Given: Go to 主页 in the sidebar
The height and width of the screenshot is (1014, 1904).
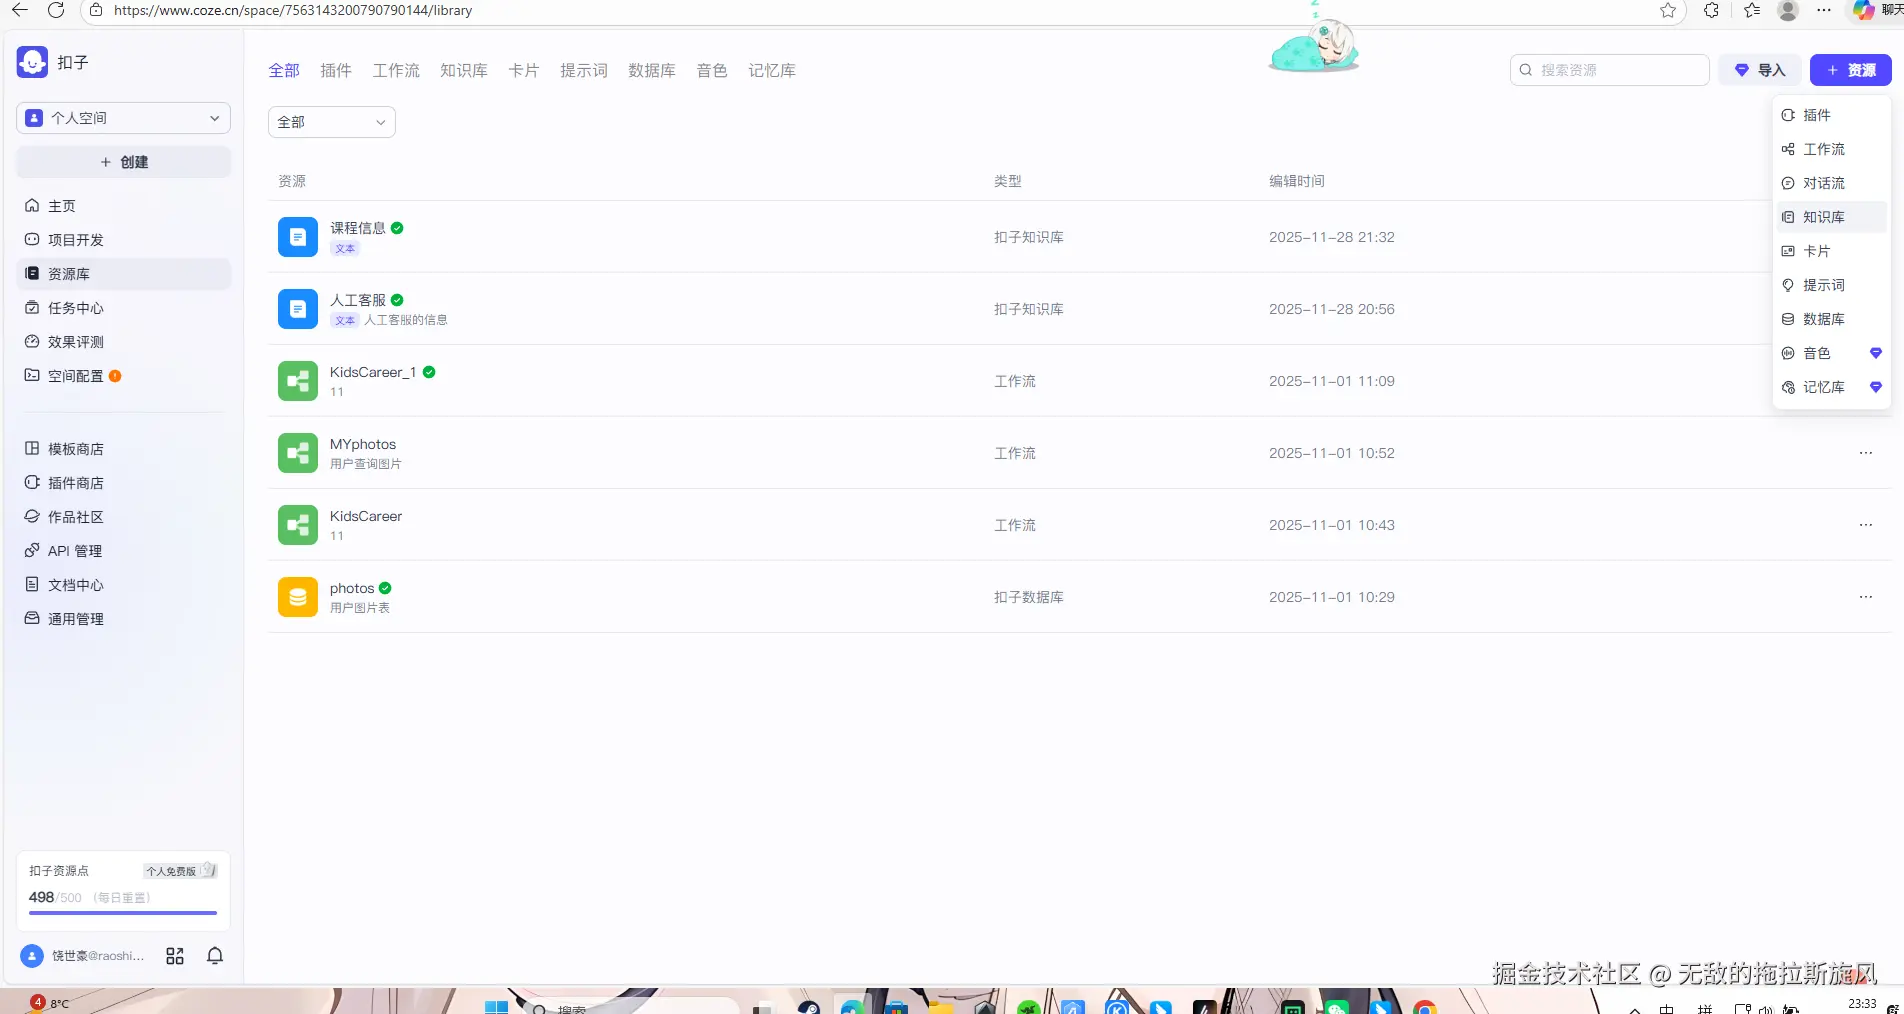Looking at the screenshot, I should point(123,206).
